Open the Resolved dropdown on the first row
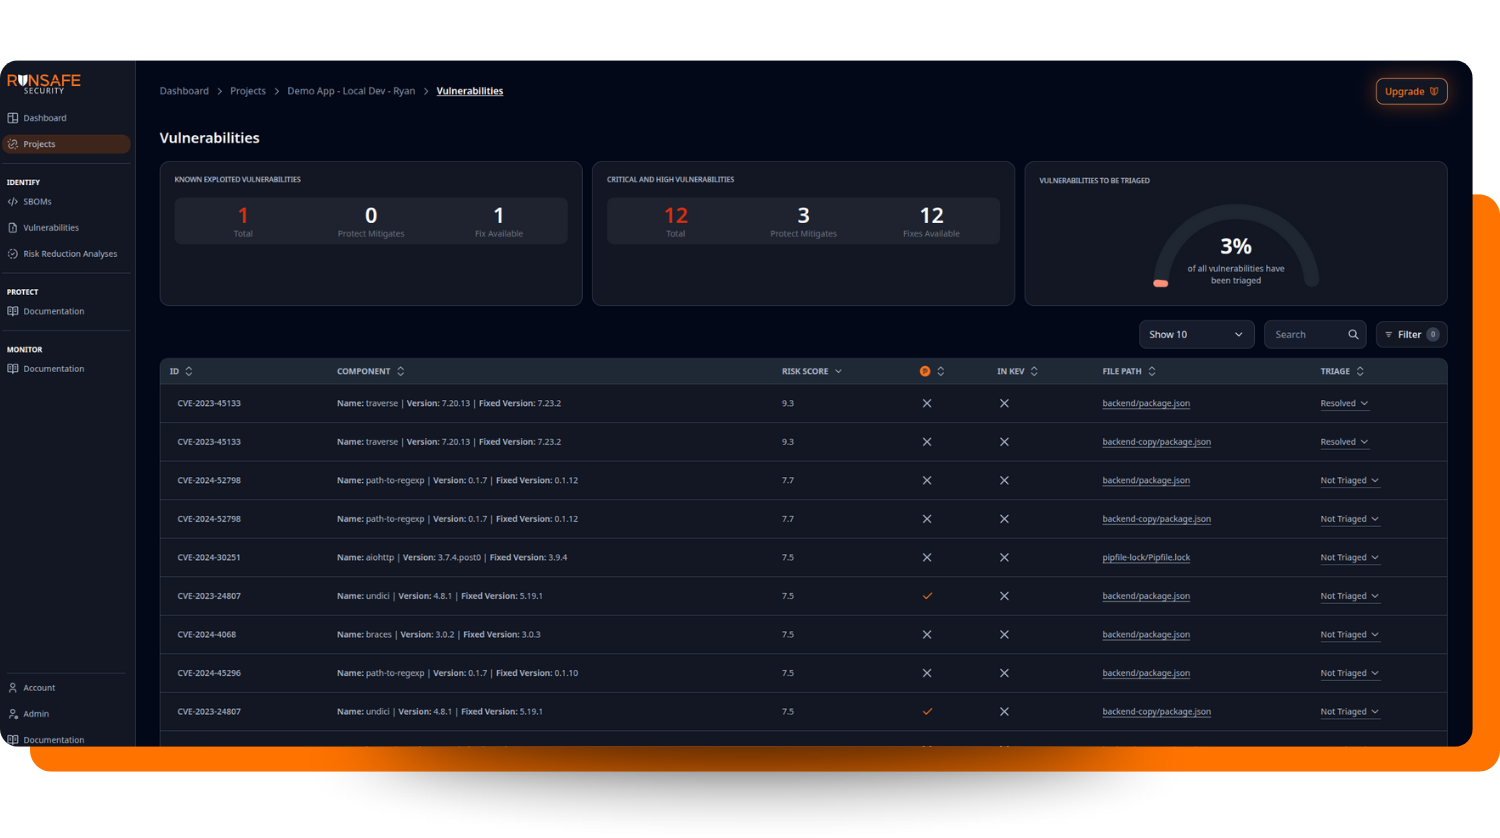Screen dimensions: 1500x838 pyautogui.click(x=1344, y=403)
